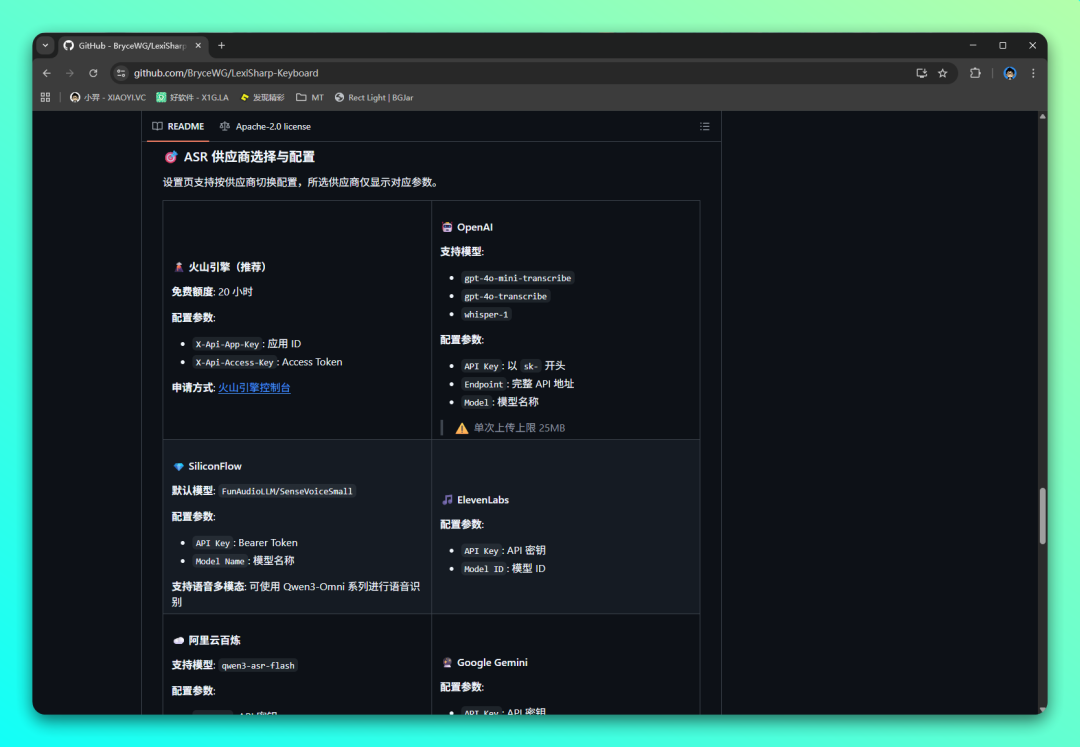Open the bookmarks apps grid icon
1080x747 pixels.
click(x=45, y=97)
